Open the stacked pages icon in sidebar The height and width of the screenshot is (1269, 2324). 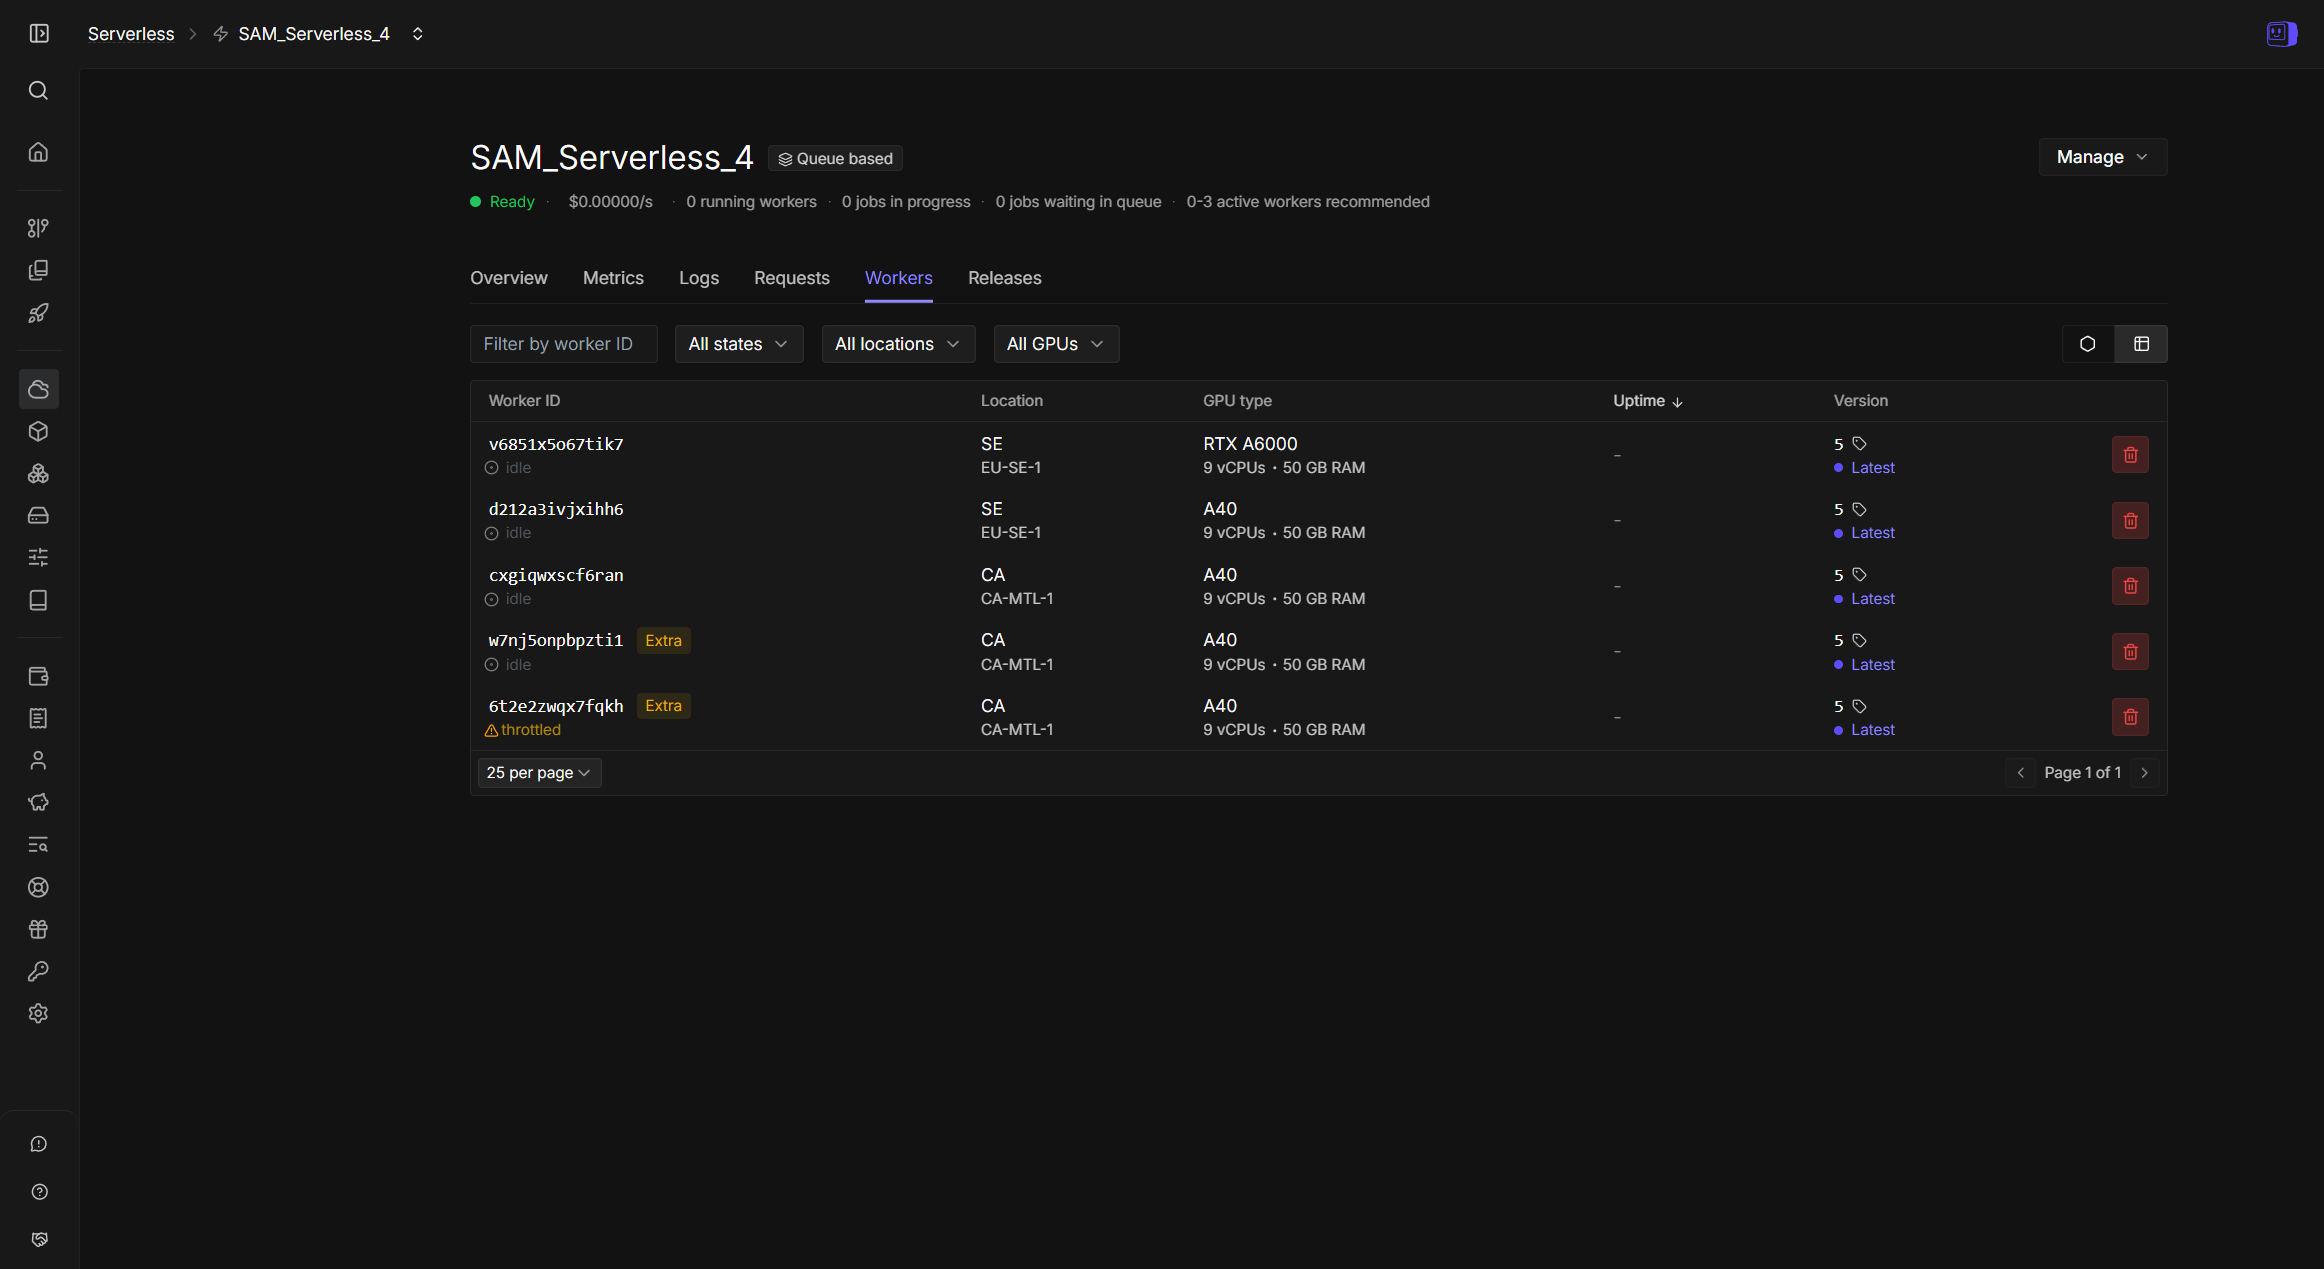click(x=39, y=271)
